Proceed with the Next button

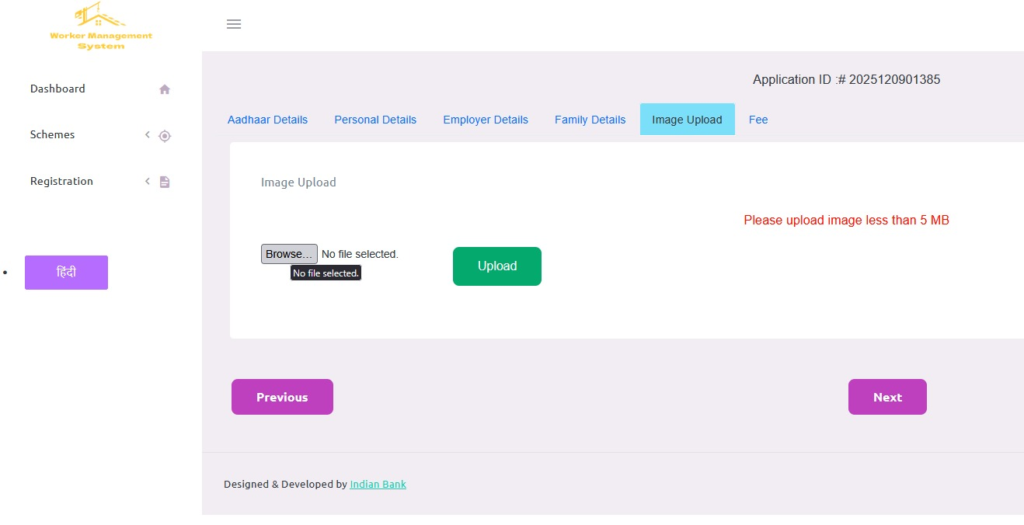pos(887,397)
